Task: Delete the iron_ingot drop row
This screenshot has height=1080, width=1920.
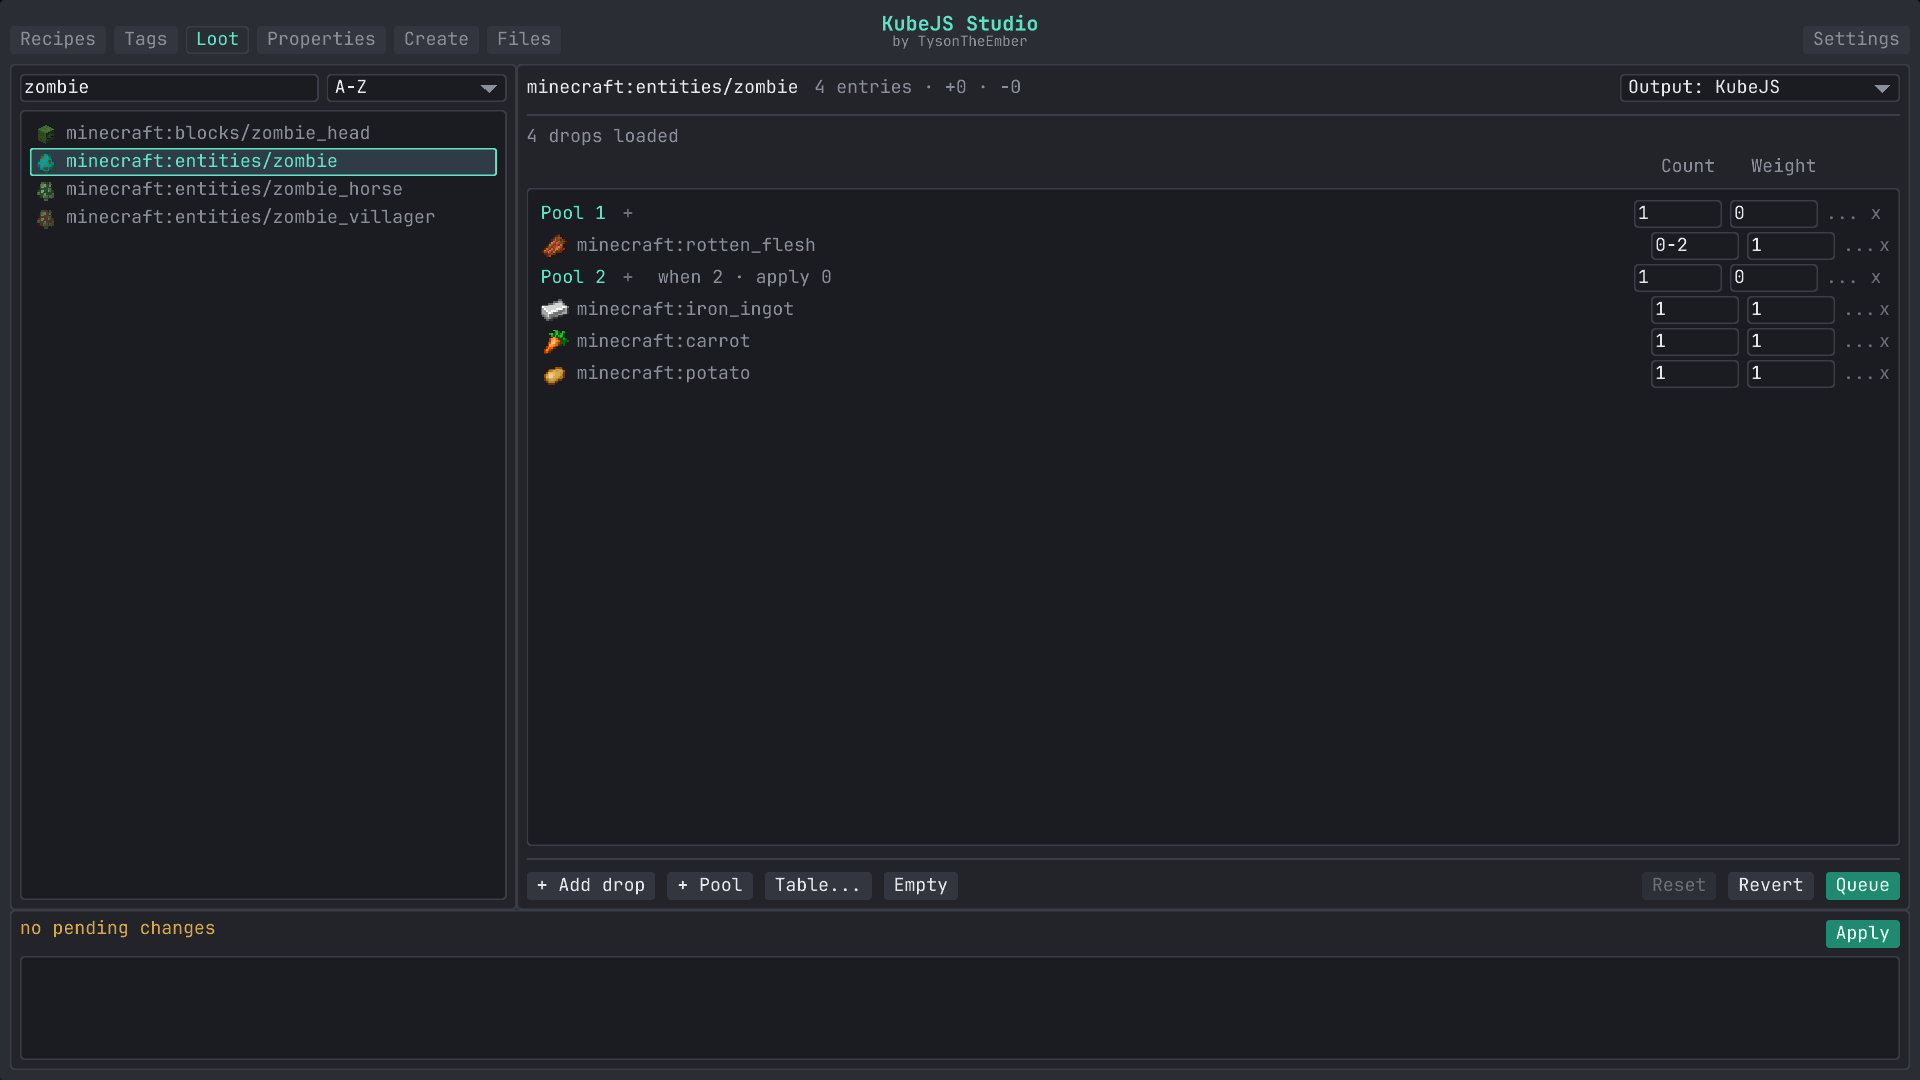Action: pos(1884,310)
